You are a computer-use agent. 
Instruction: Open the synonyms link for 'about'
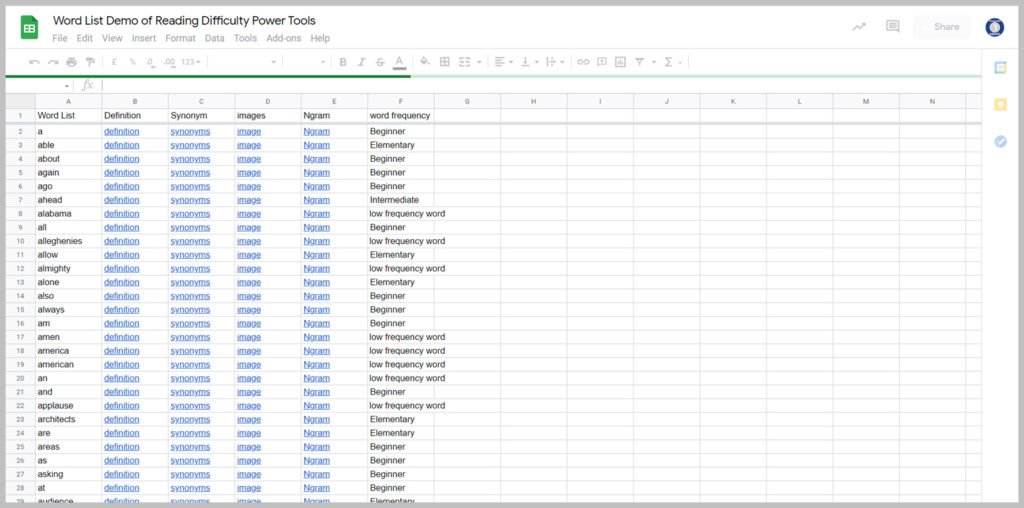(190, 159)
